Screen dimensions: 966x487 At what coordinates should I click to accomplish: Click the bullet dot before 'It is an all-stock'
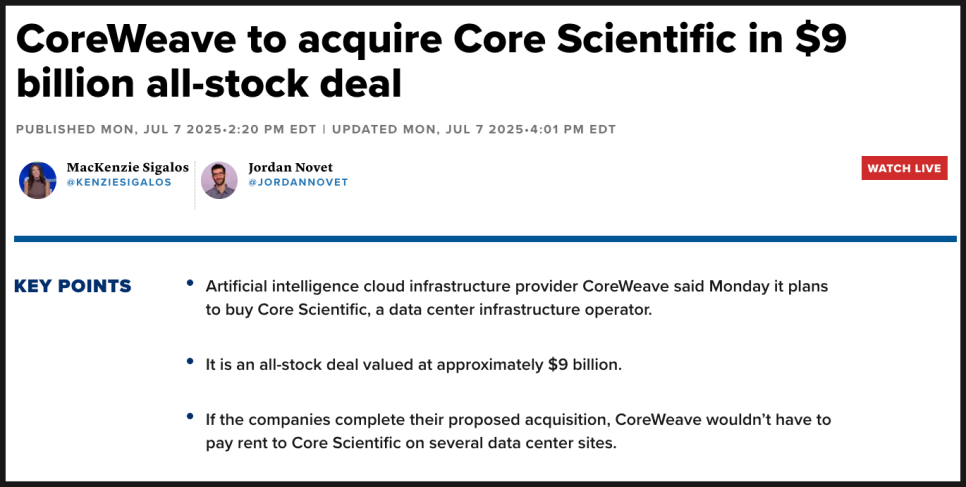[x=190, y=361]
